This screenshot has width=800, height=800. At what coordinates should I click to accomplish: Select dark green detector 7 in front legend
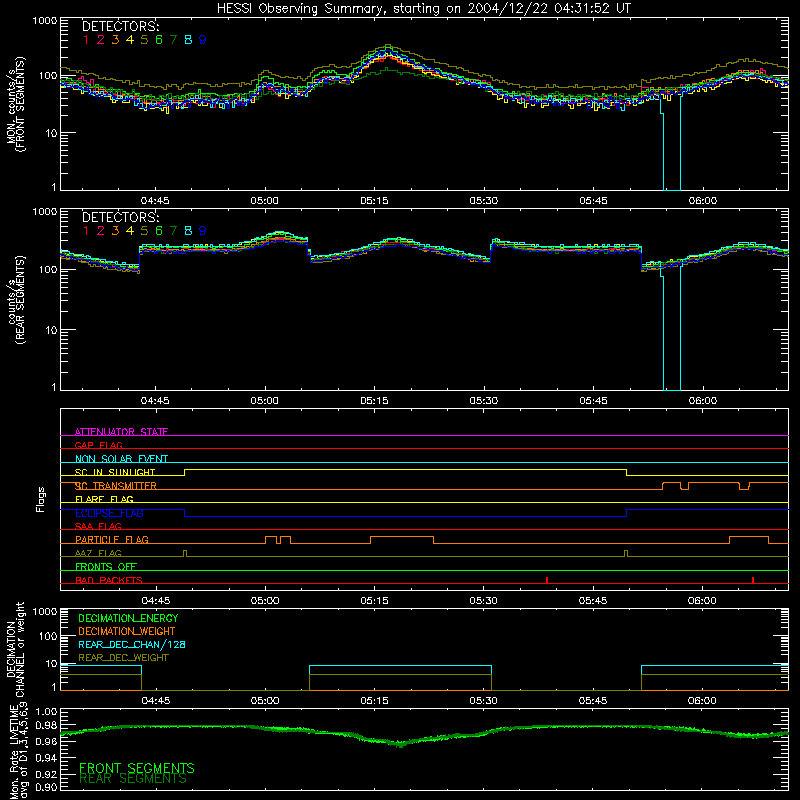173,40
